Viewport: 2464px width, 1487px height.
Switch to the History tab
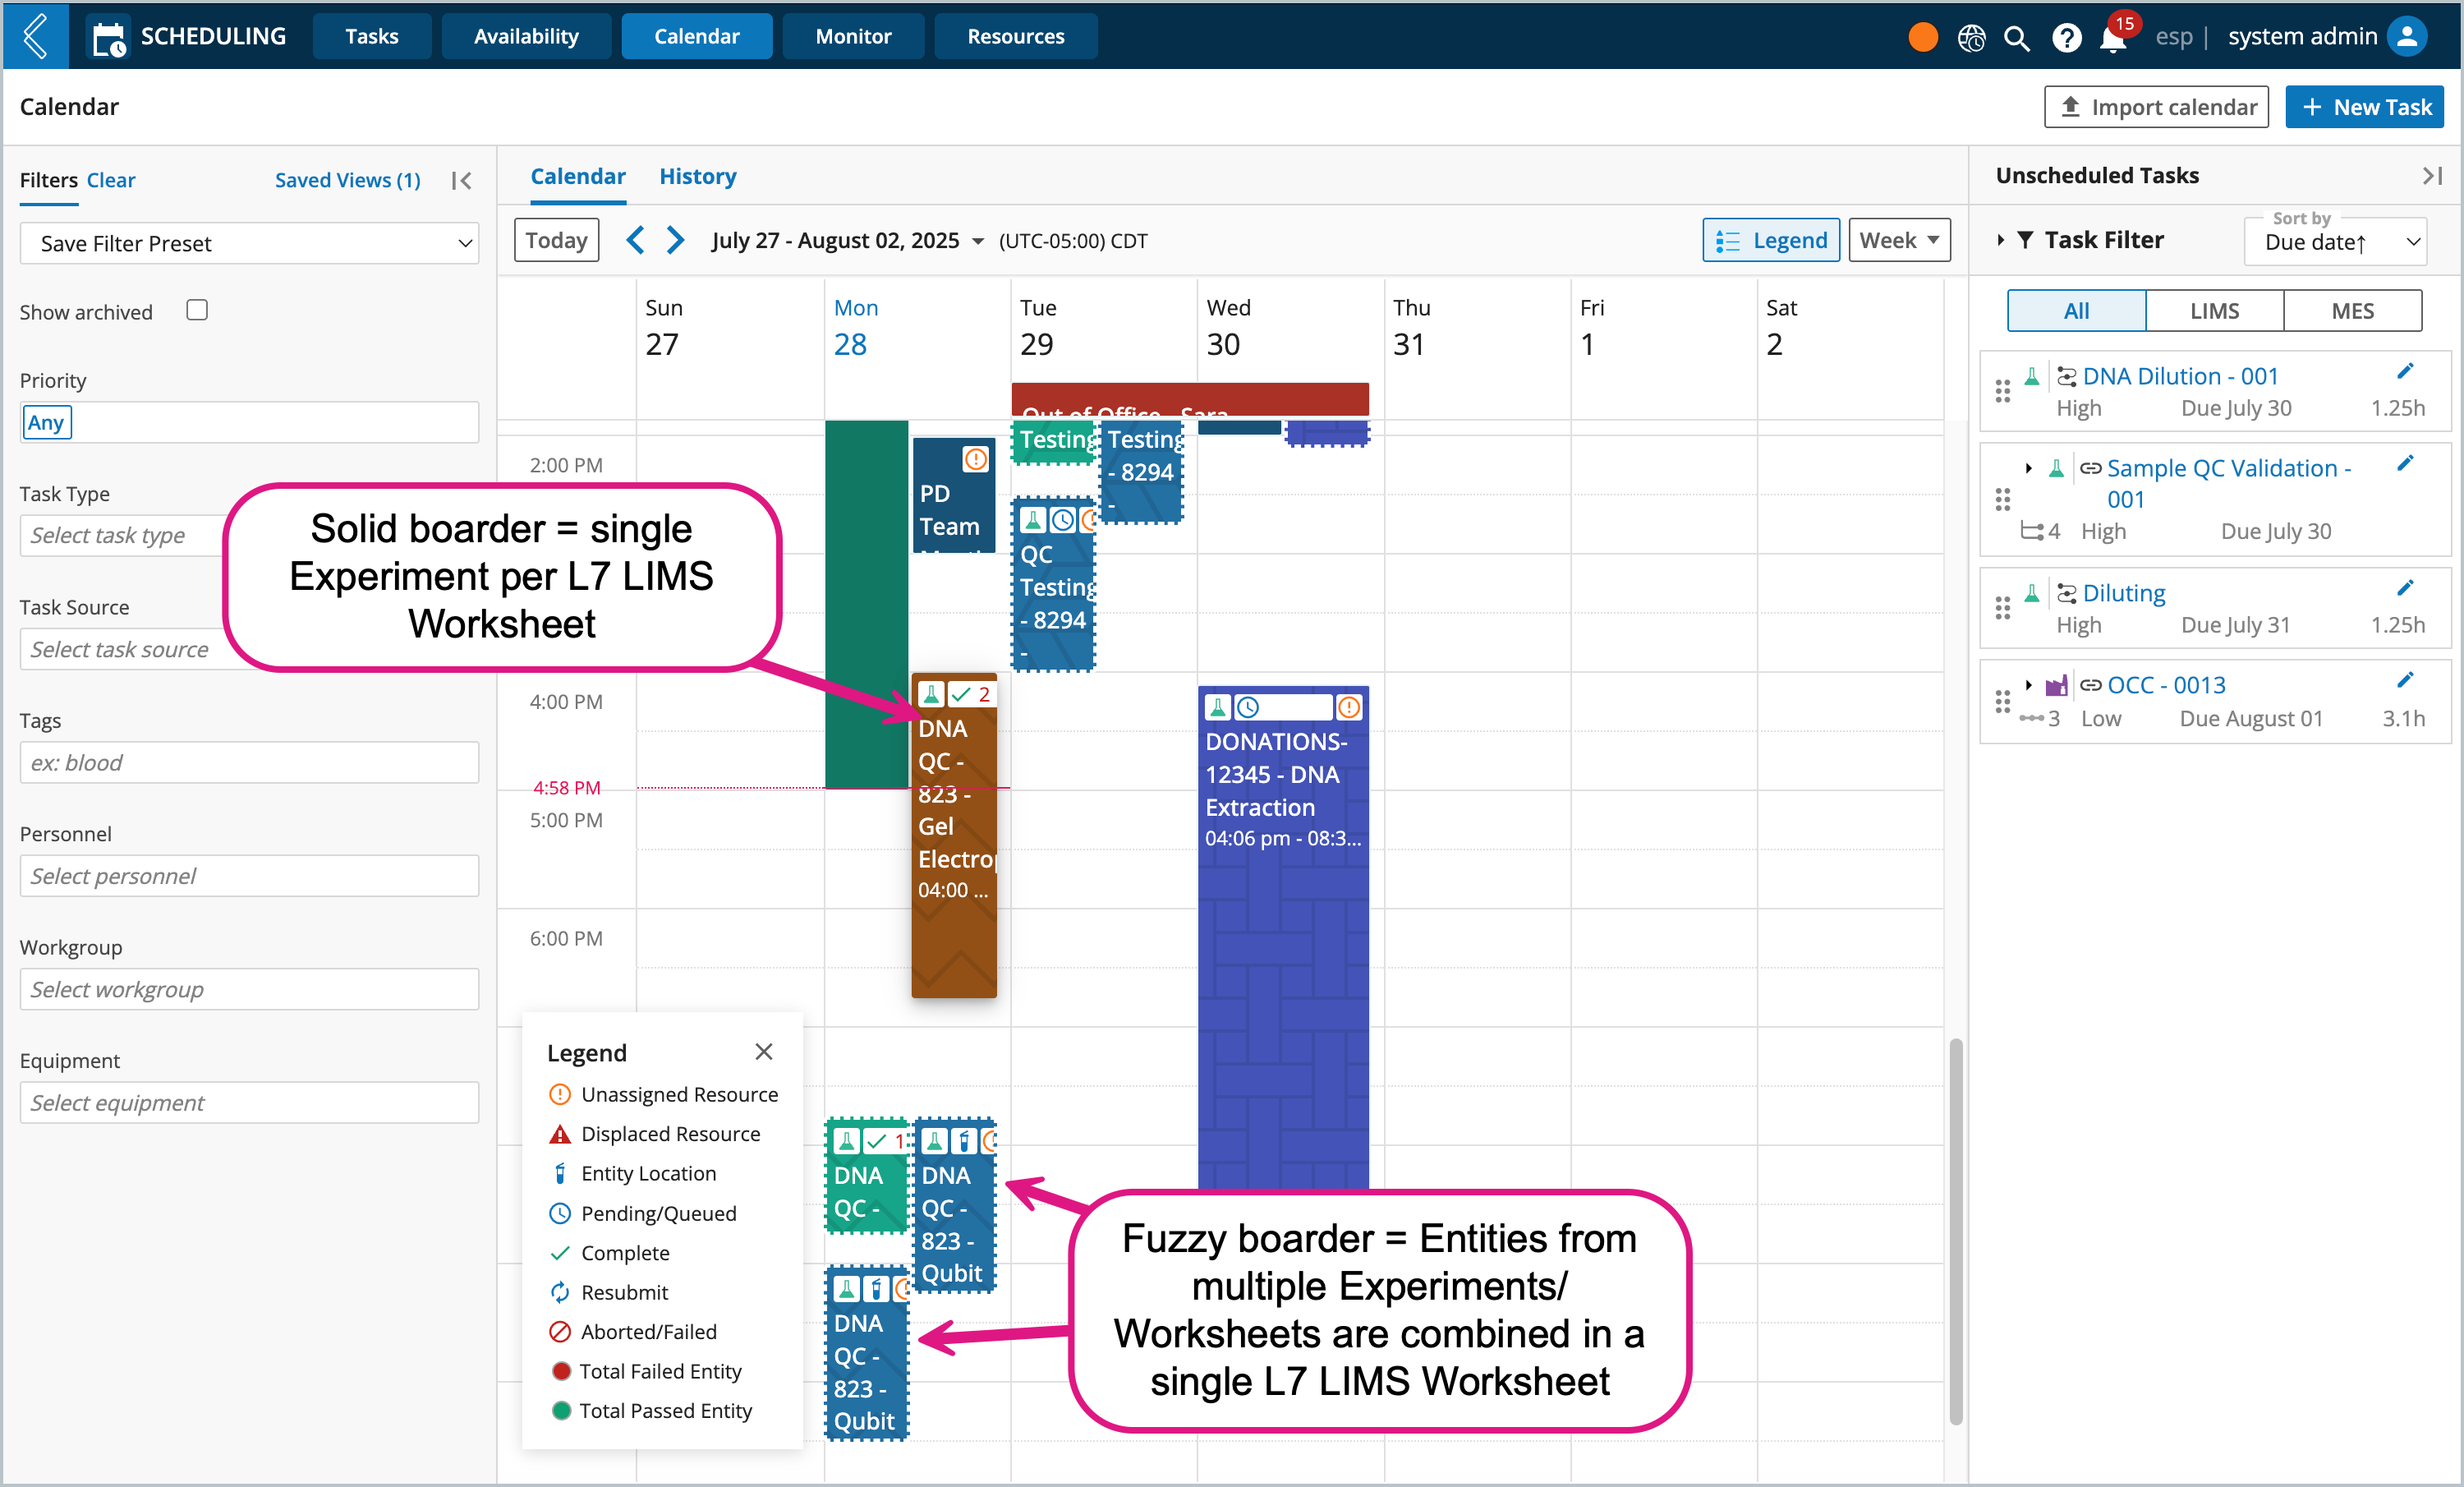tap(698, 177)
